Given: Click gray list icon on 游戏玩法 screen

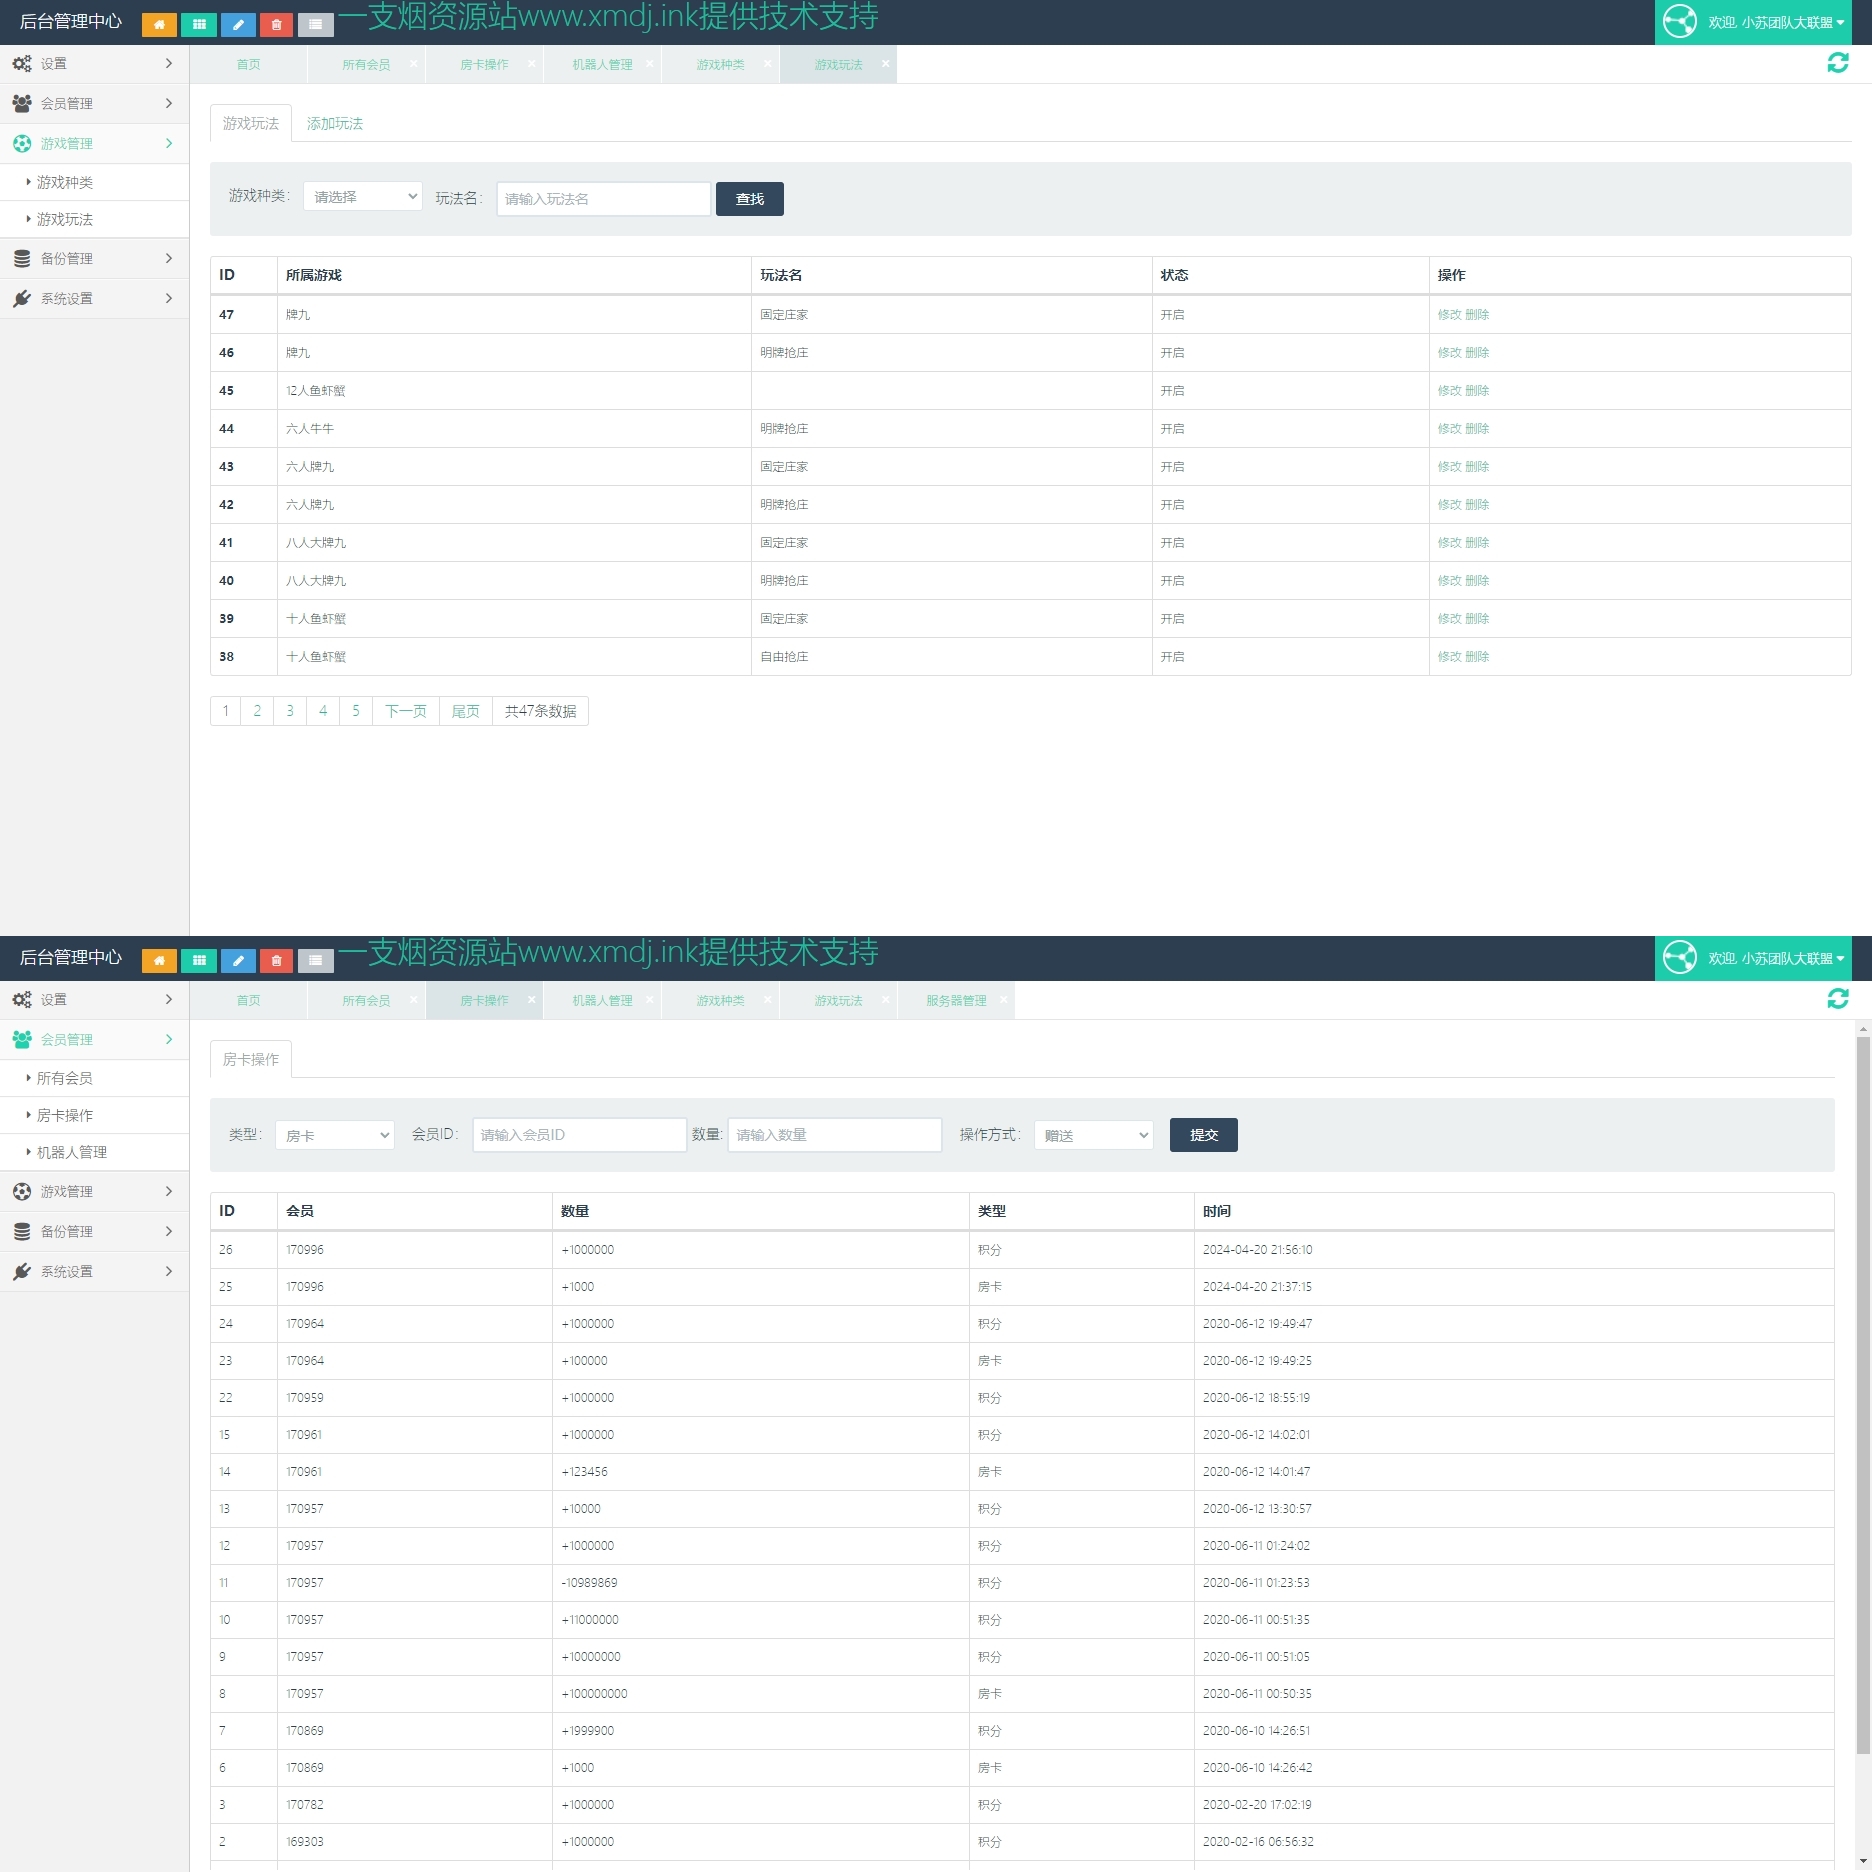Looking at the screenshot, I should [315, 24].
